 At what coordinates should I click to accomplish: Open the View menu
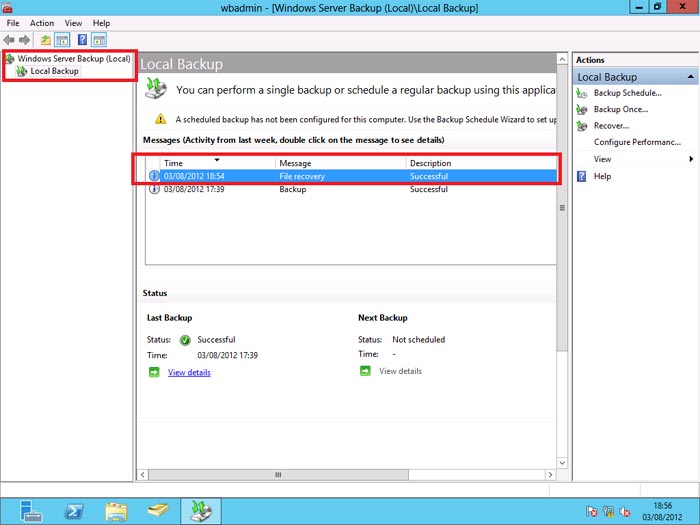point(73,23)
